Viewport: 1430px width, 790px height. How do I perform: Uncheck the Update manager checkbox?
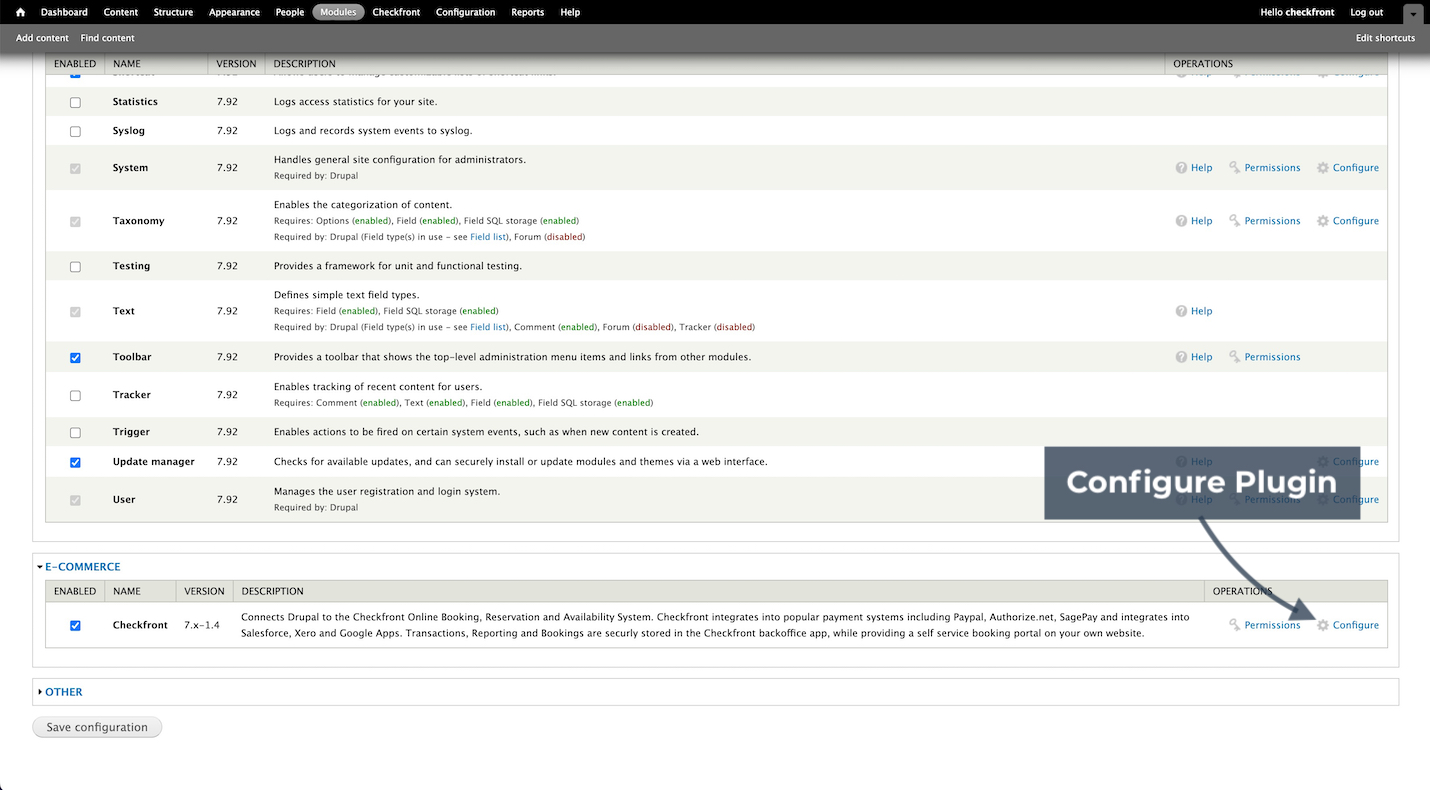75,462
